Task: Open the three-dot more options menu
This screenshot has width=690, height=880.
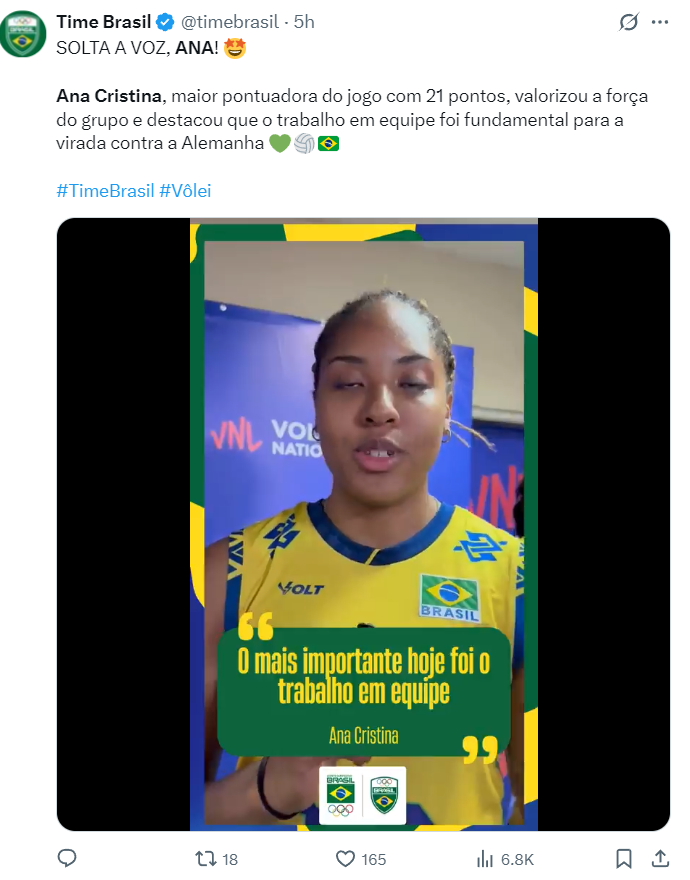Action: 660,22
